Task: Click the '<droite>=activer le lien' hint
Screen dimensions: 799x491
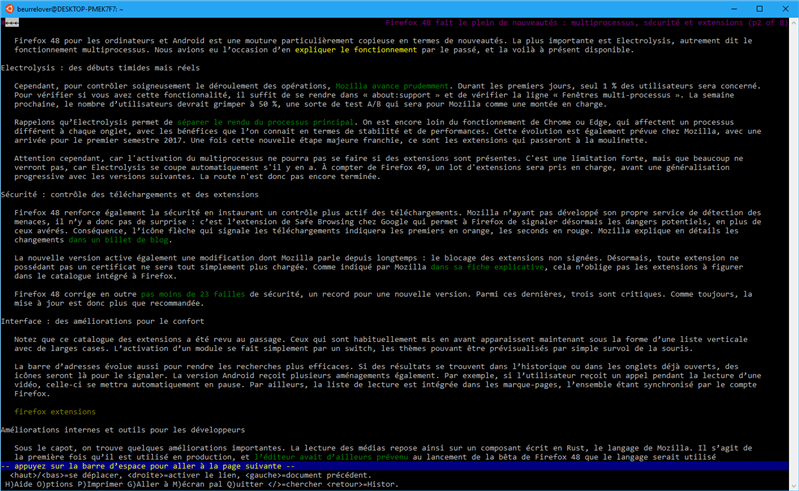Action: pyautogui.click(x=181, y=475)
